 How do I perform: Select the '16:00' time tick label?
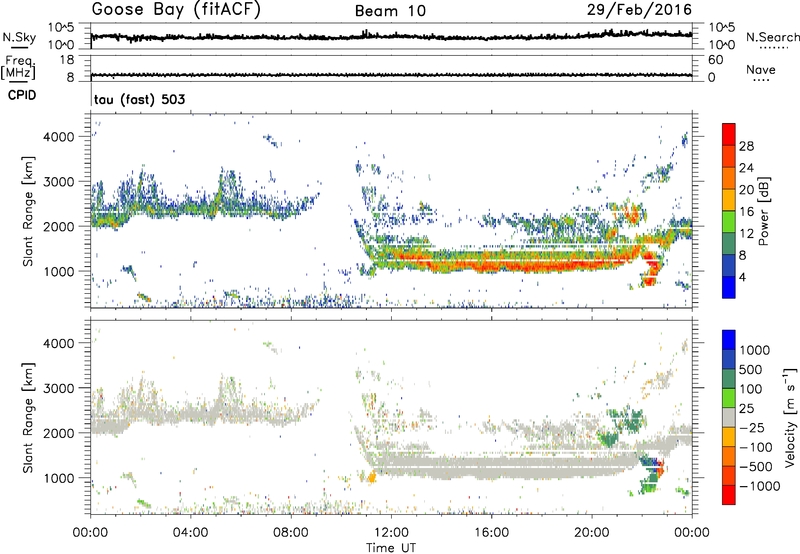(x=491, y=533)
